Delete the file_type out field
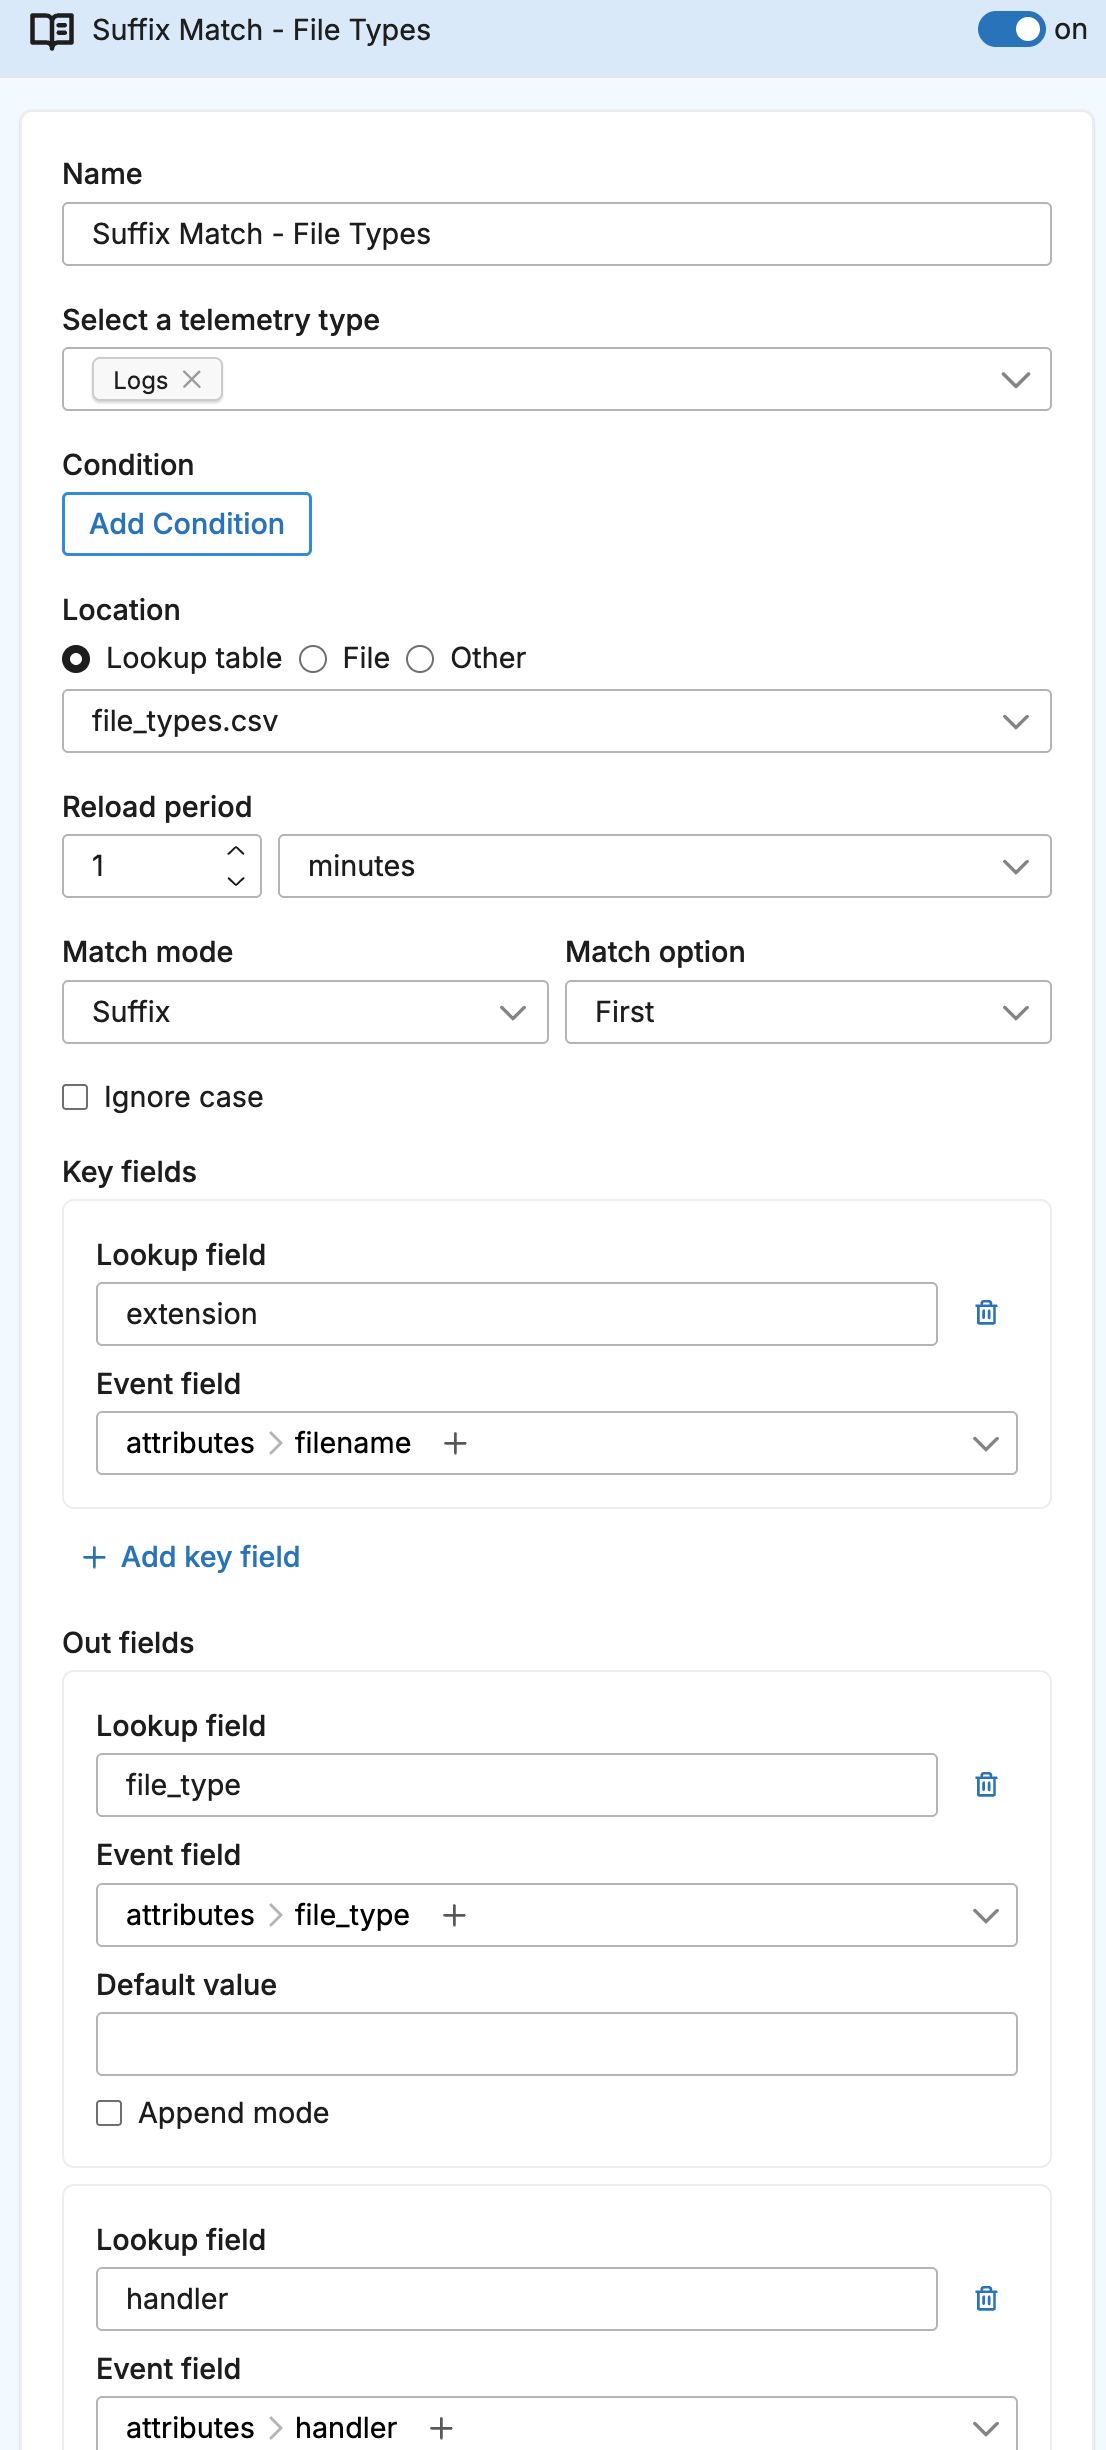The image size is (1106, 2450). [x=986, y=1785]
